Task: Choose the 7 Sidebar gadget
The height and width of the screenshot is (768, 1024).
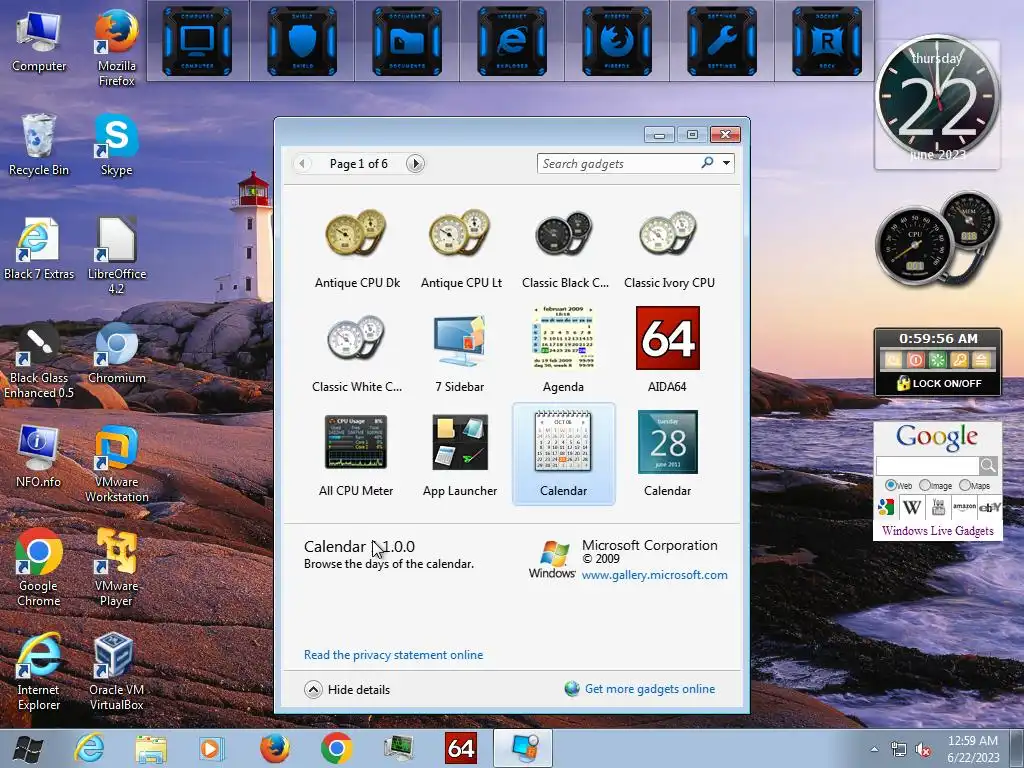Action: 460,353
